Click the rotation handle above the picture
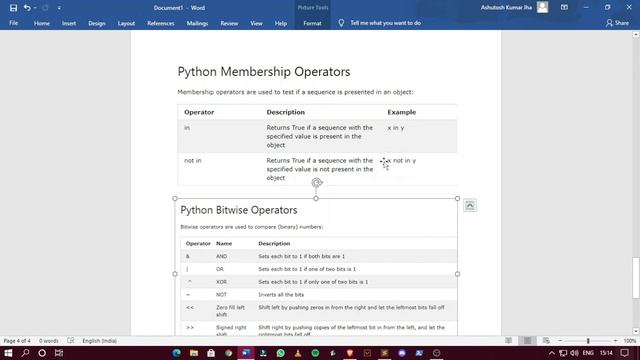 pos(317,182)
